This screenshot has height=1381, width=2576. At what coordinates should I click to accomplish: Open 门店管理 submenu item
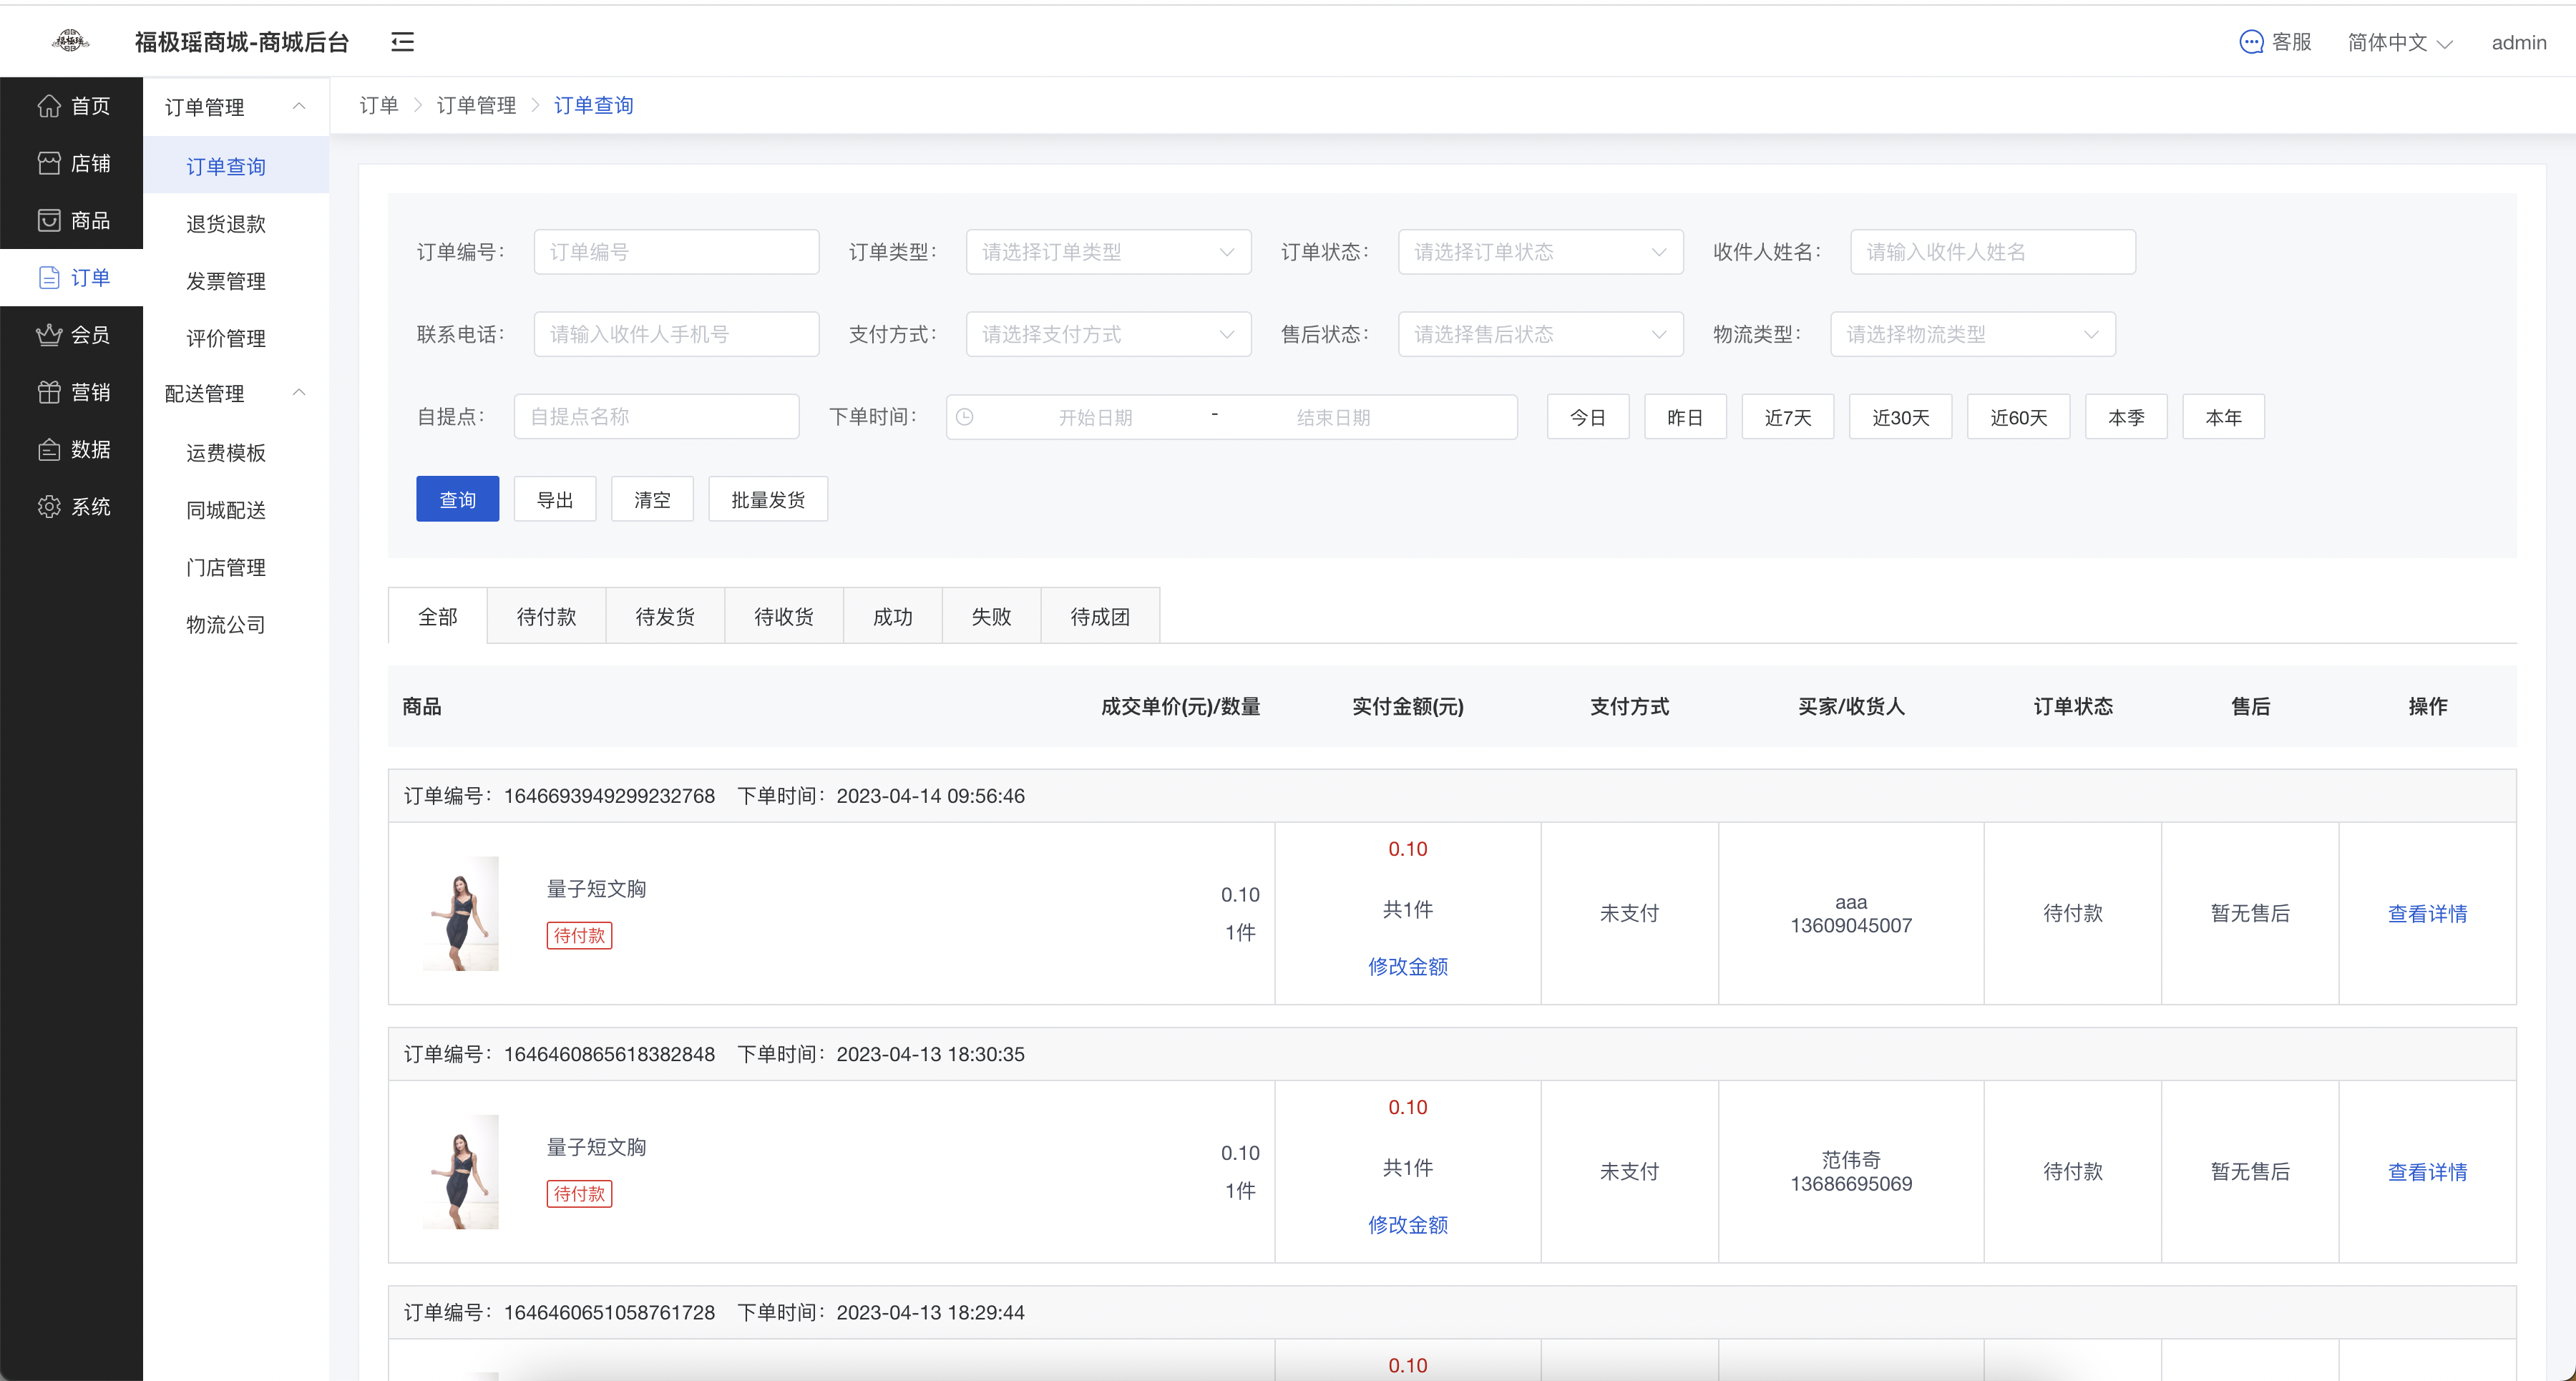(236, 567)
